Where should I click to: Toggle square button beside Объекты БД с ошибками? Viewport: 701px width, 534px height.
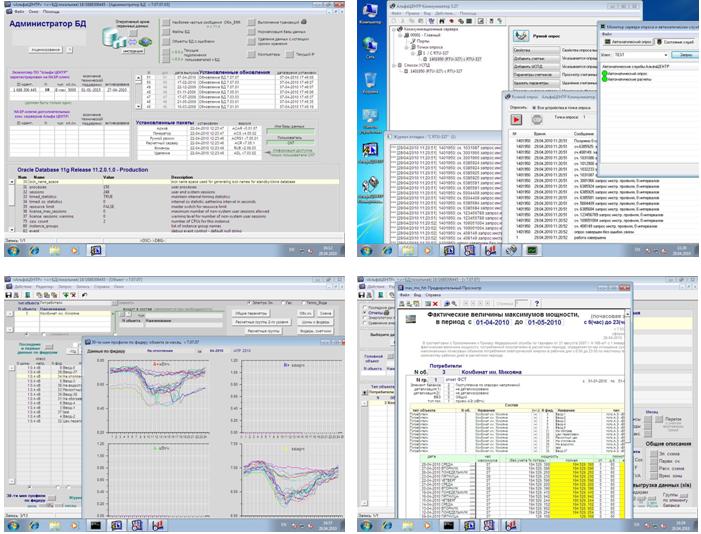click(x=166, y=42)
